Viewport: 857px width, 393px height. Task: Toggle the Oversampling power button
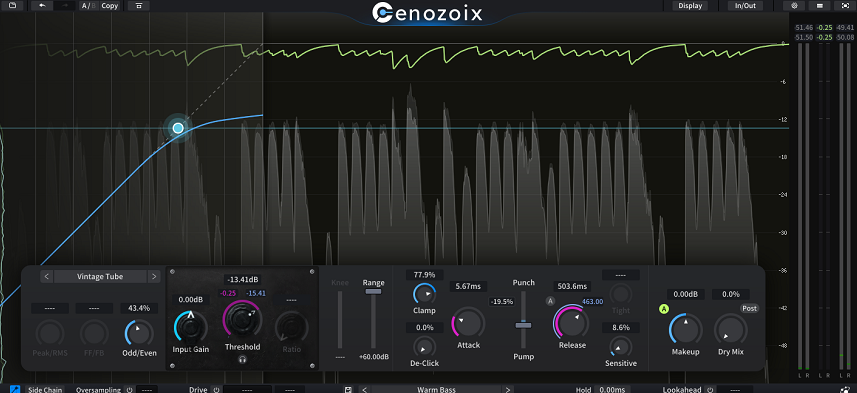click(130, 390)
